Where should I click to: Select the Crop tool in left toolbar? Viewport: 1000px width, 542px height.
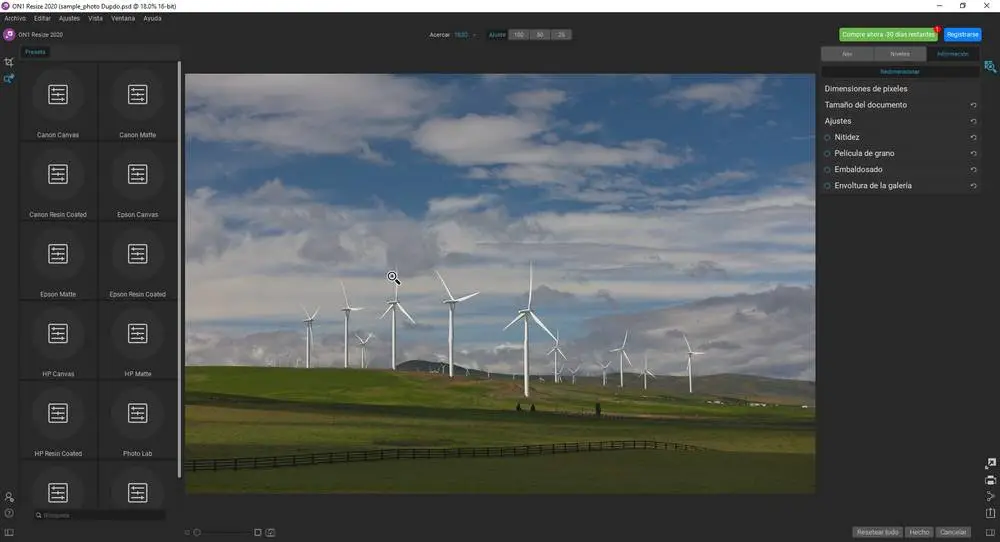coord(9,62)
